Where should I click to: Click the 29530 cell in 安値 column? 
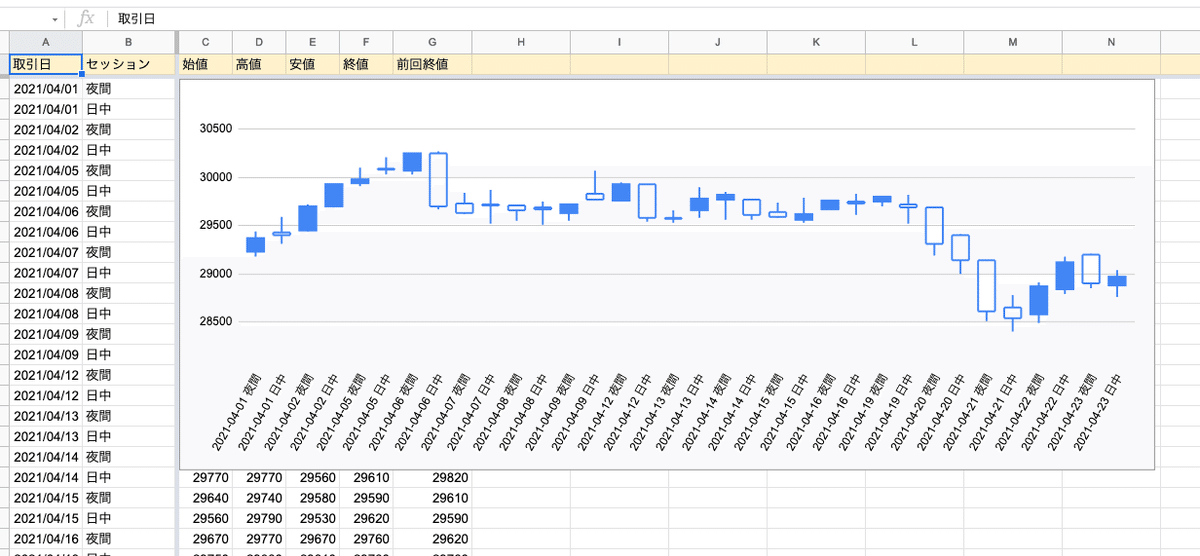pos(312,518)
